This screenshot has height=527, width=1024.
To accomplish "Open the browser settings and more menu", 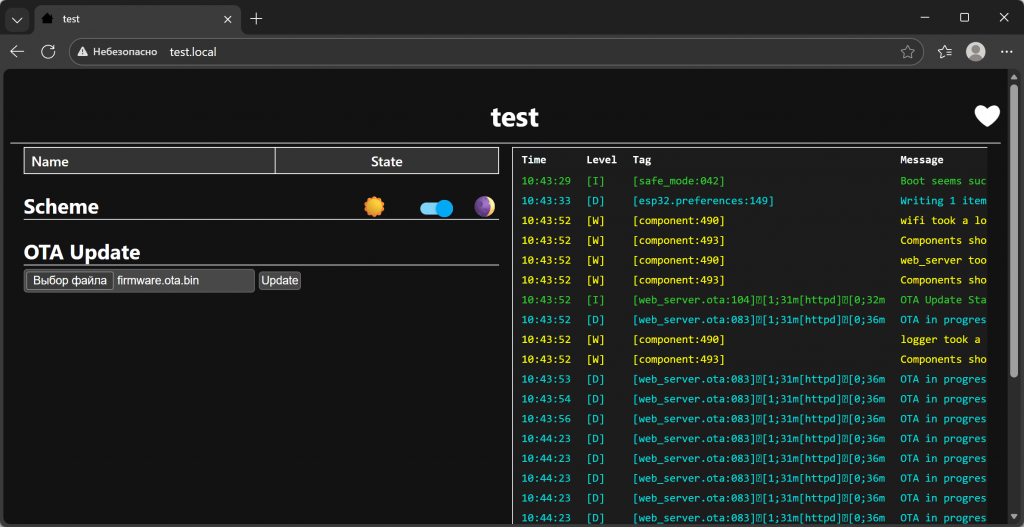I will click(x=1006, y=52).
